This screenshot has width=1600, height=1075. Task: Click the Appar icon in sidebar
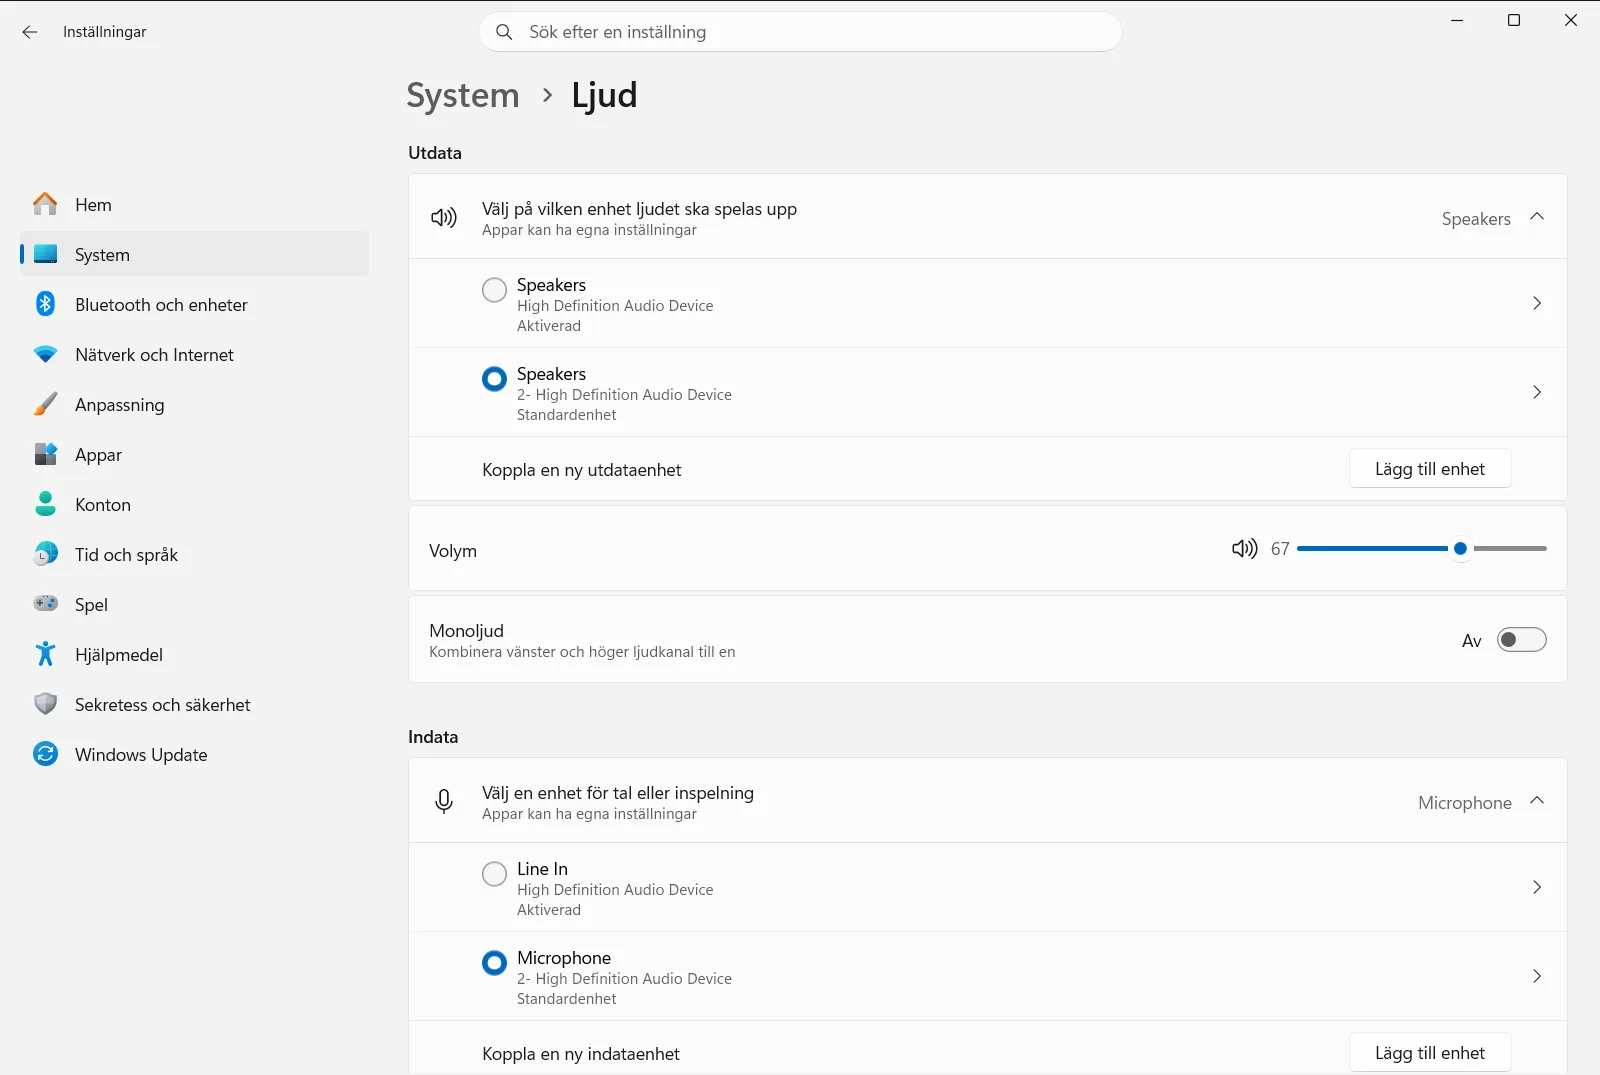coord(45,454)
